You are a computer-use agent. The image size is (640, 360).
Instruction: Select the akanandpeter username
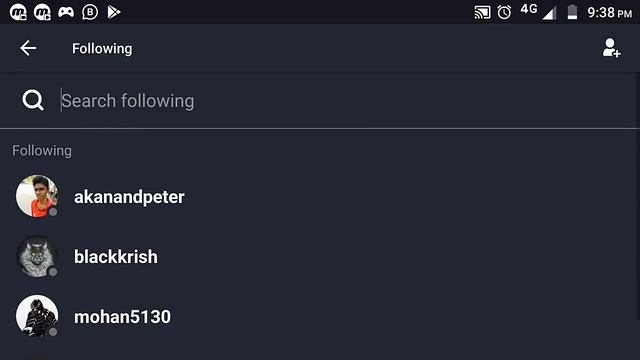coord(129,197)
